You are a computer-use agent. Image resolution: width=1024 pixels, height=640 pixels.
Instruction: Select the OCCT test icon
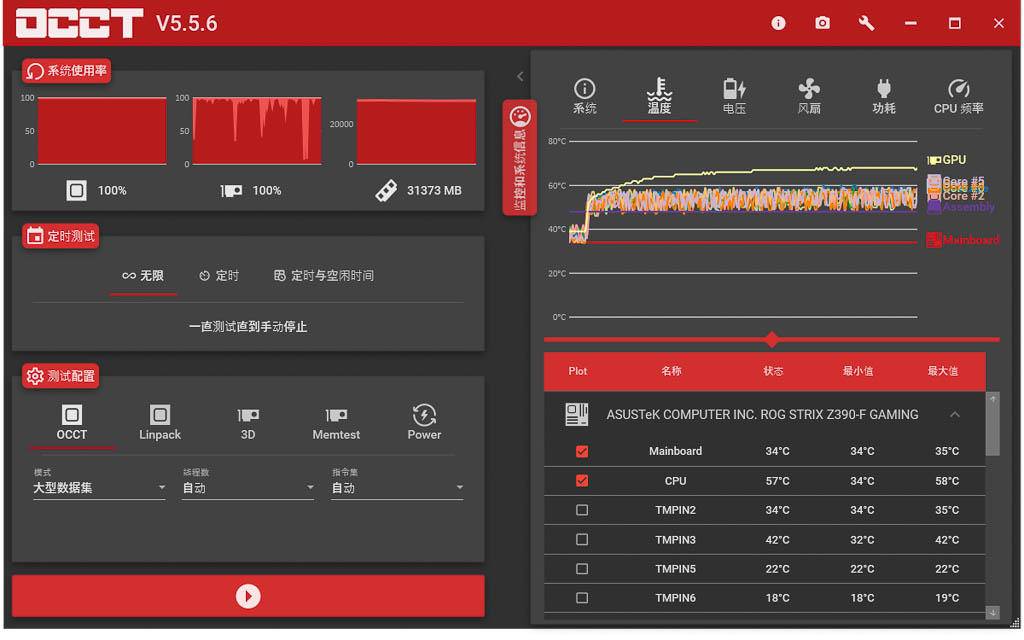point(72,415)
